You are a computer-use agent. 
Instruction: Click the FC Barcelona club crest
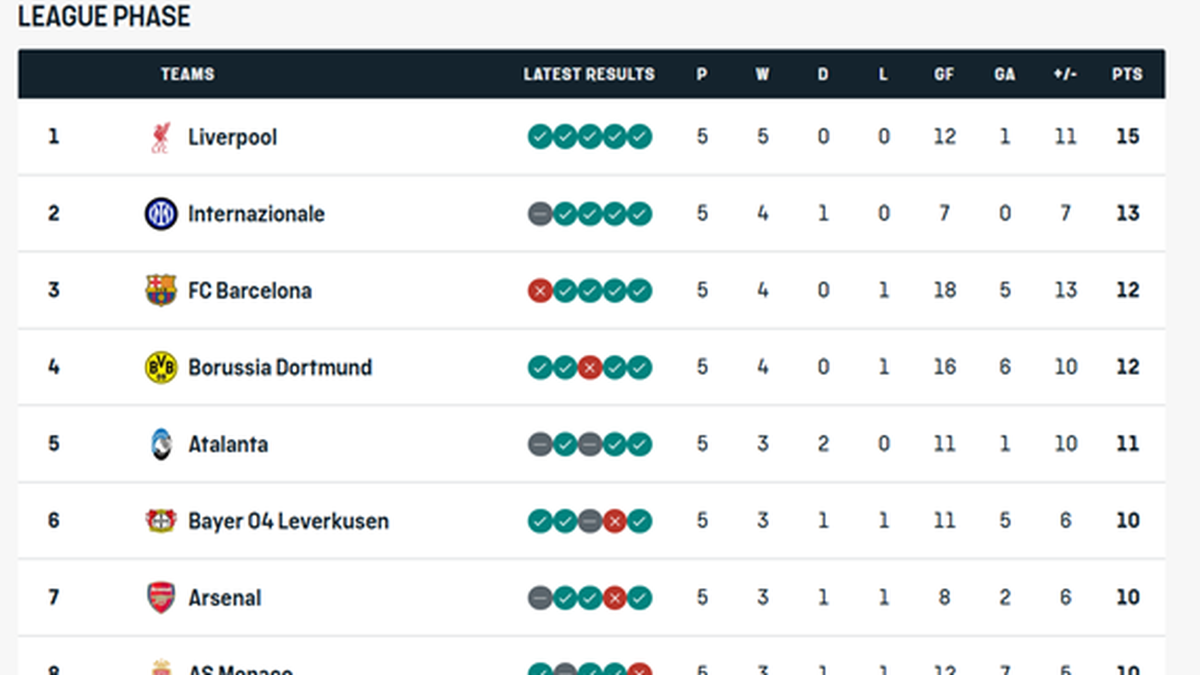(161, 291)
